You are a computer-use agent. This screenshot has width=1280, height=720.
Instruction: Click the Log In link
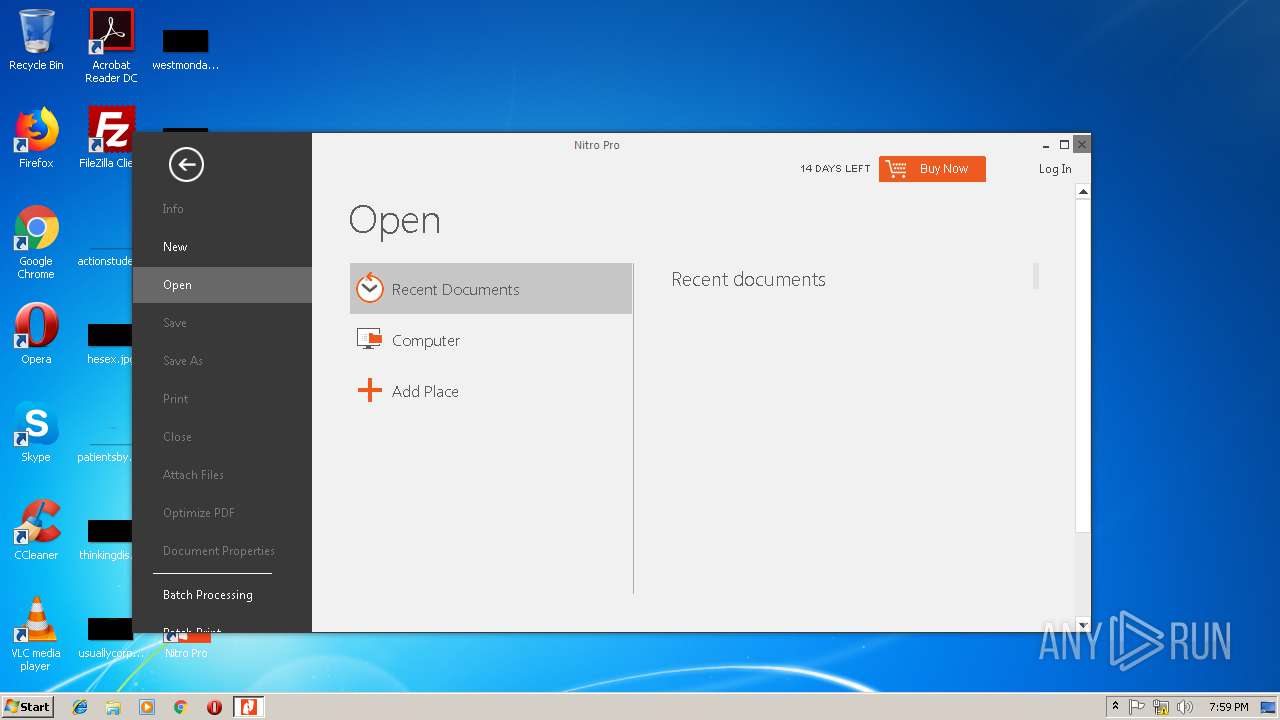click(1055, 169)
